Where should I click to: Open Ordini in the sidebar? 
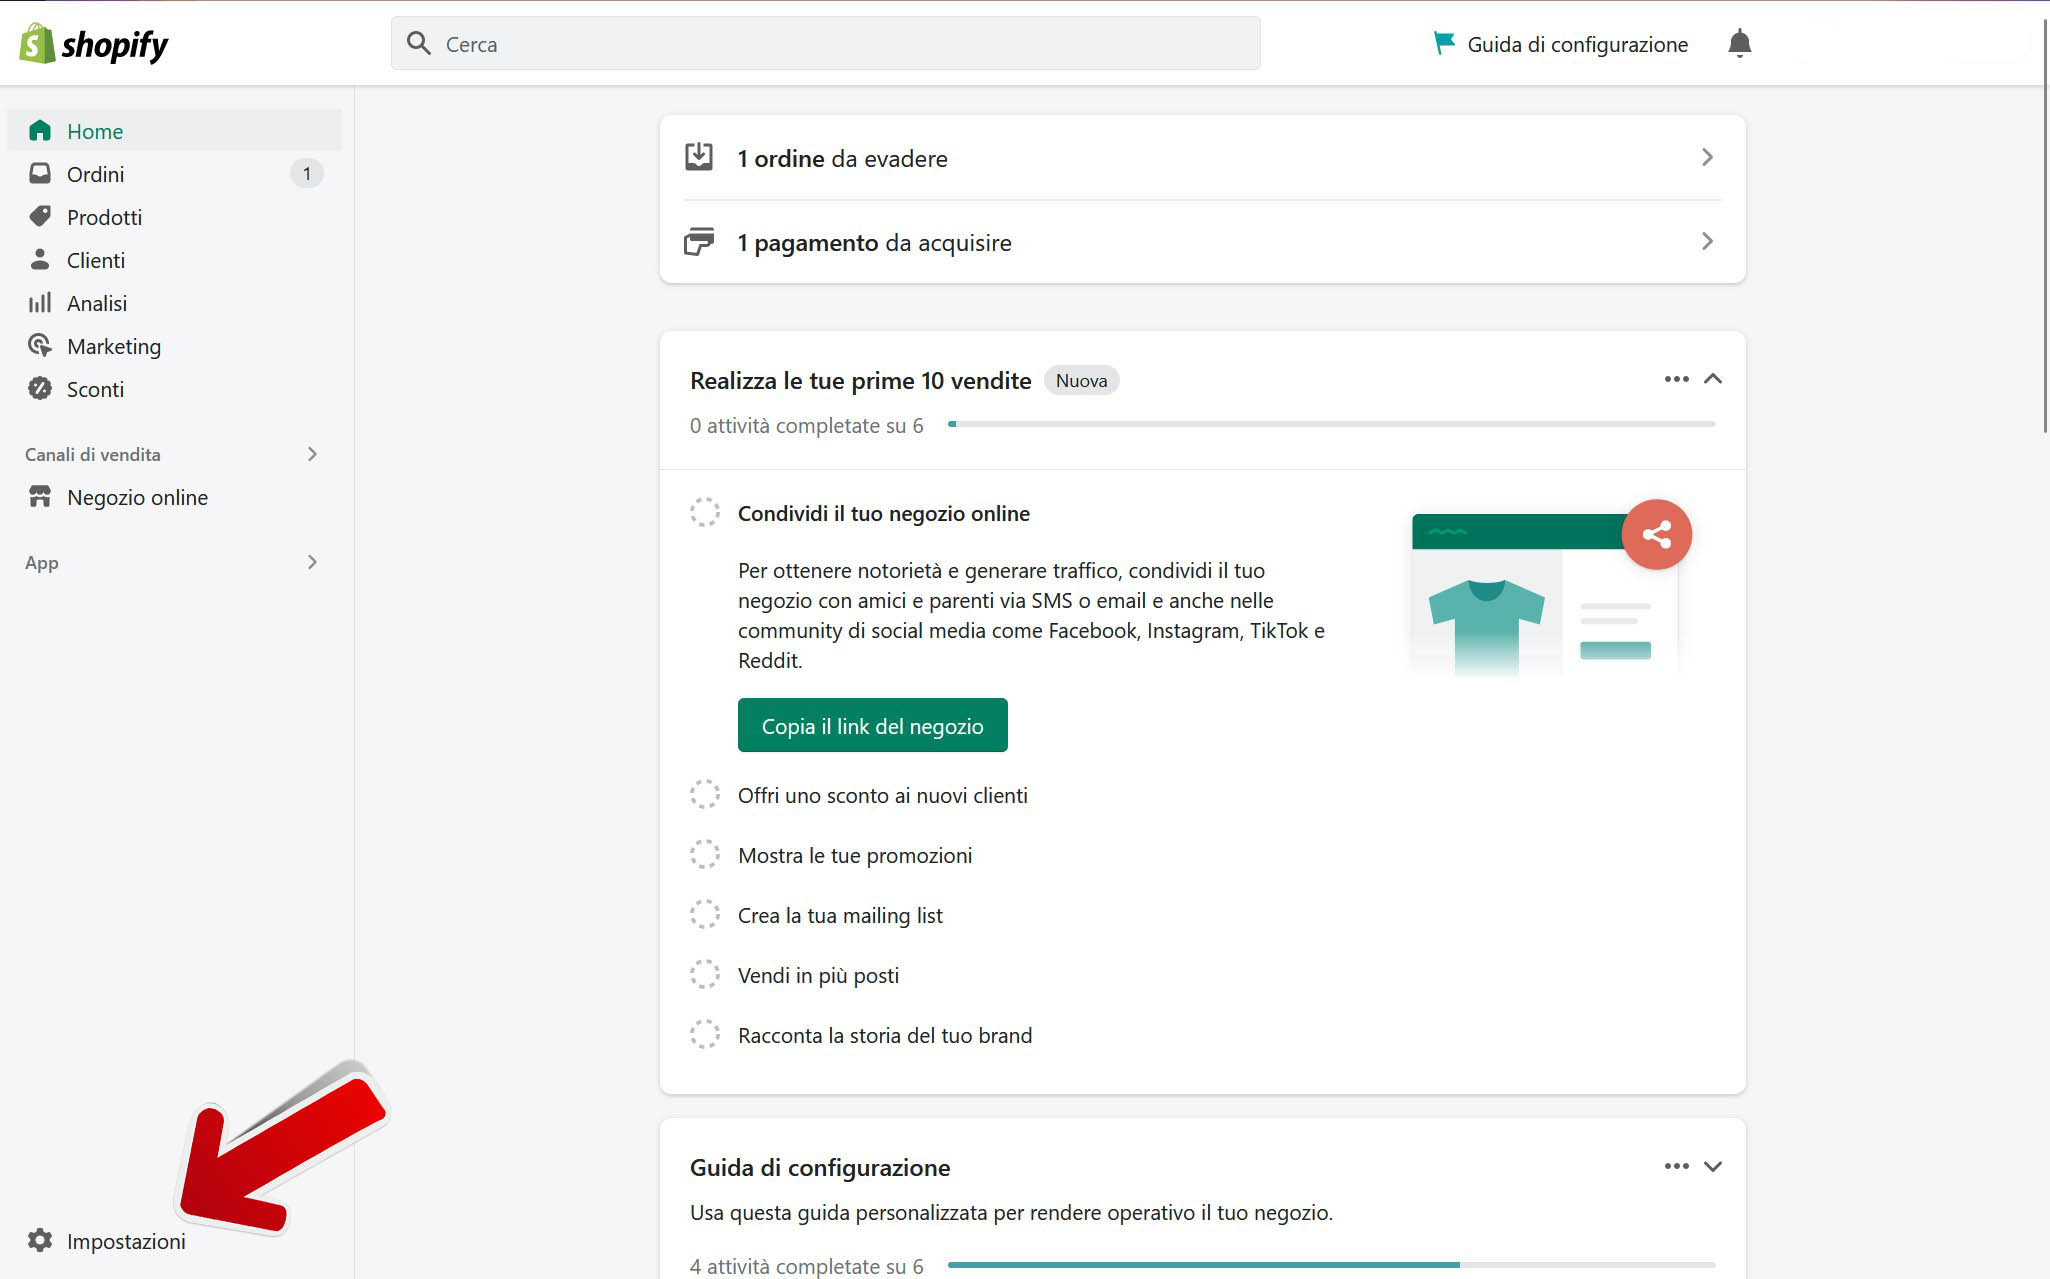(x=96, y=174)
